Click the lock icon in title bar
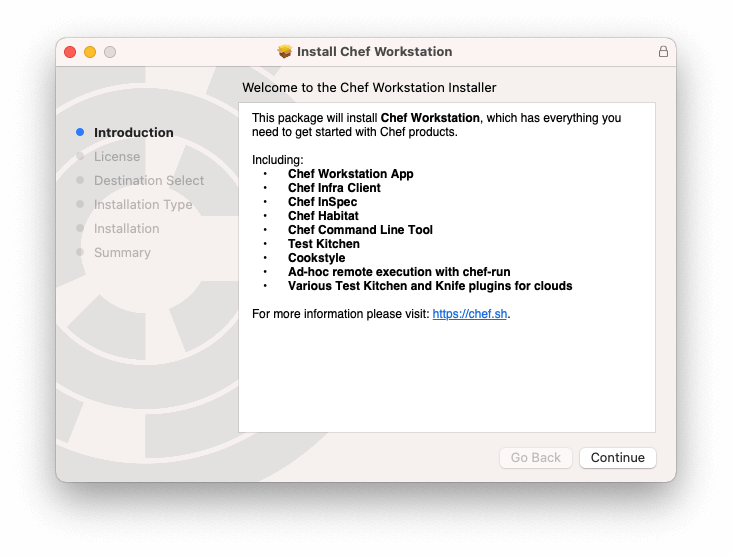This screenshot has height=556, width=732. 663,51
